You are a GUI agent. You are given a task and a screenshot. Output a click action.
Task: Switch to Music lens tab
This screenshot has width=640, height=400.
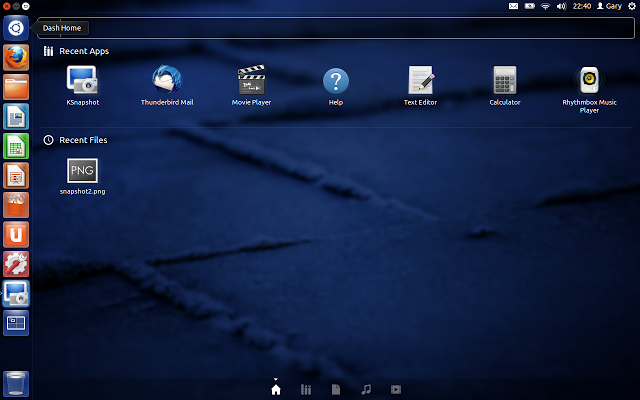point(366,390)
